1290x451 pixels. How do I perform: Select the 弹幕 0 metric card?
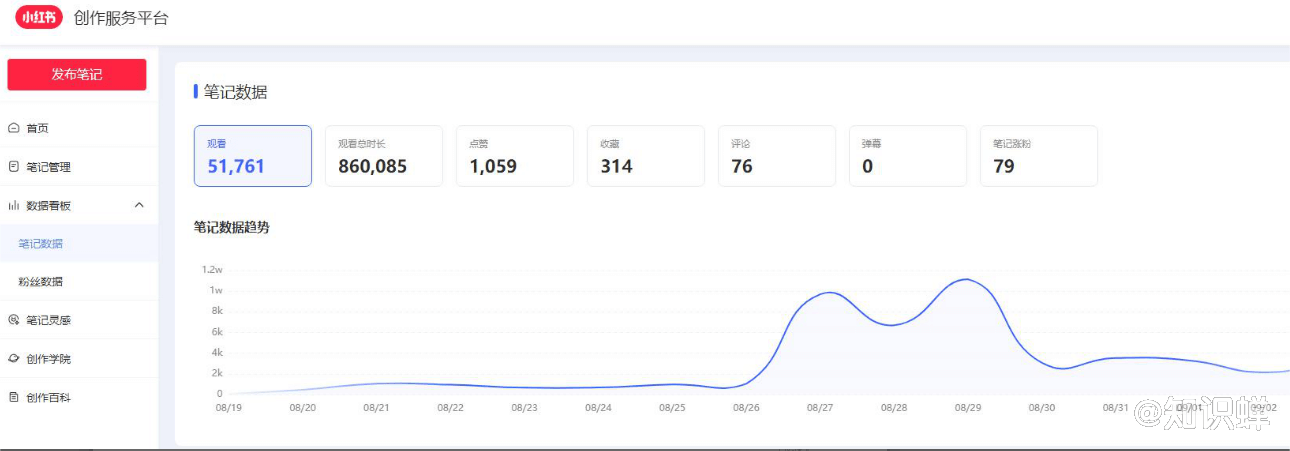click(907, 156)
